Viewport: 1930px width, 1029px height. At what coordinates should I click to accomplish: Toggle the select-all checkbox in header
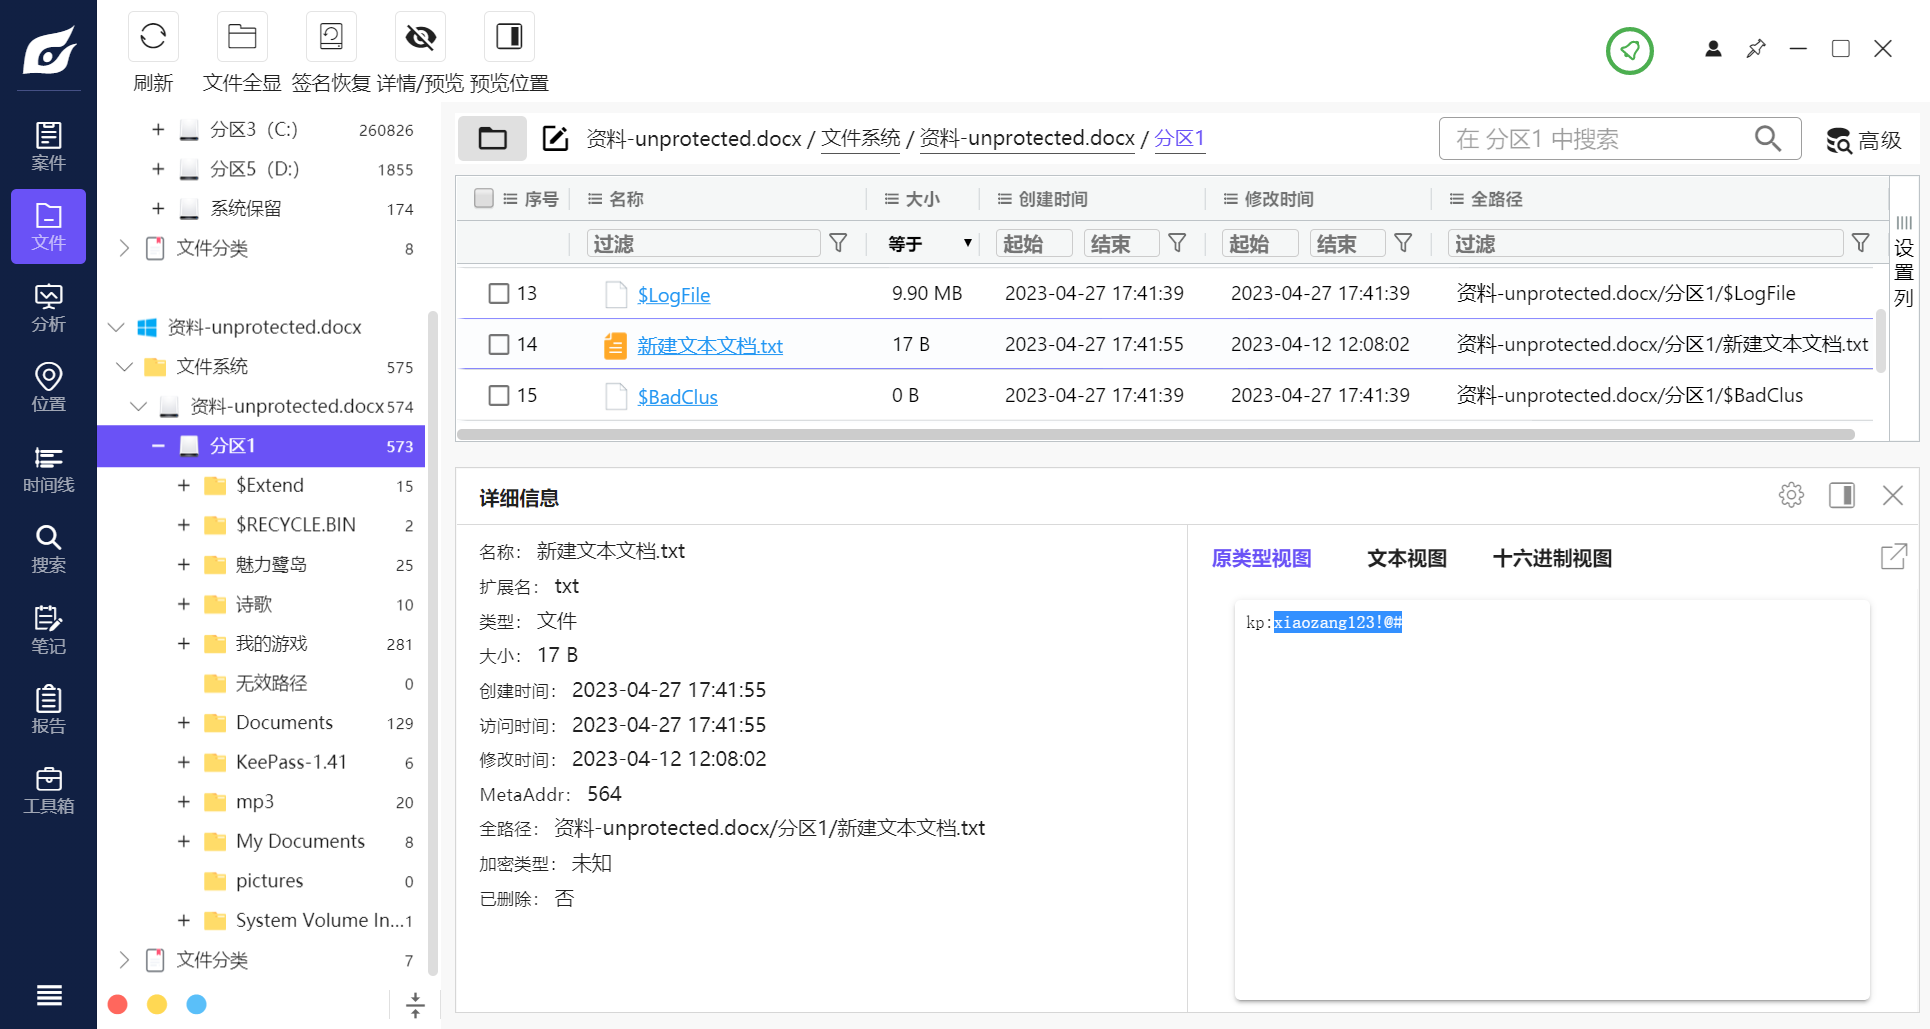pos(484,198)
